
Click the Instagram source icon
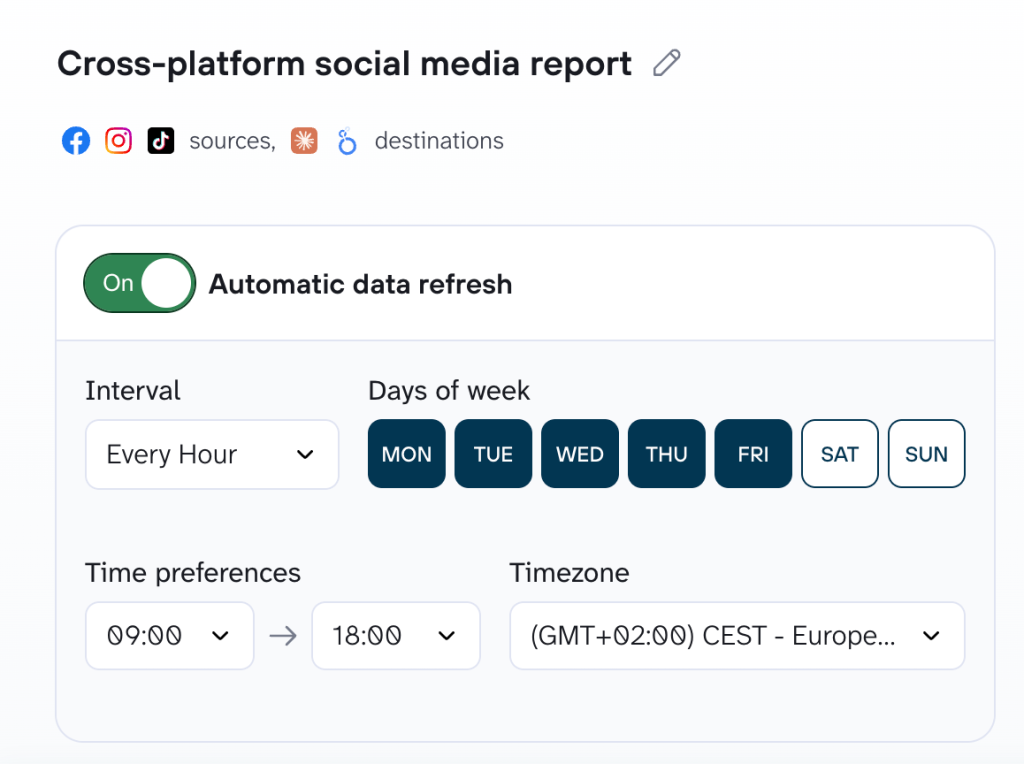click(x=118, y=140)
